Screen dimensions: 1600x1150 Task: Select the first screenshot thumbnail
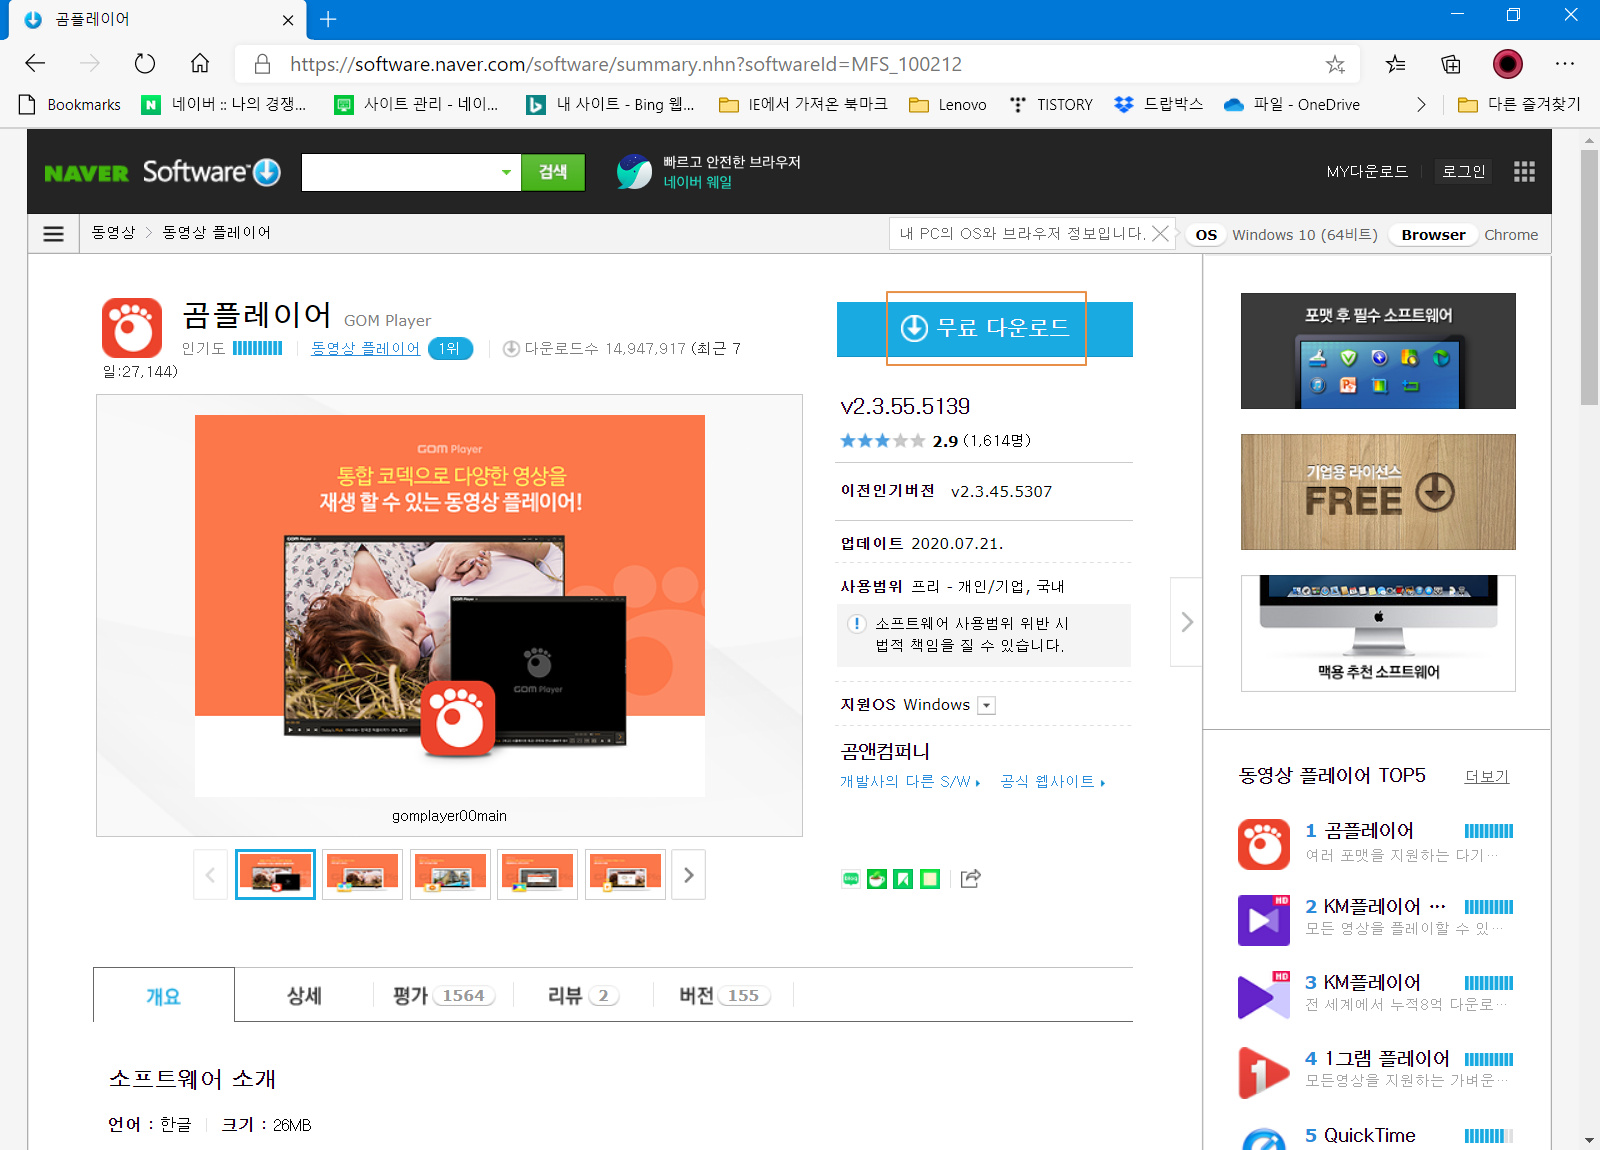(x=275, y=875)
